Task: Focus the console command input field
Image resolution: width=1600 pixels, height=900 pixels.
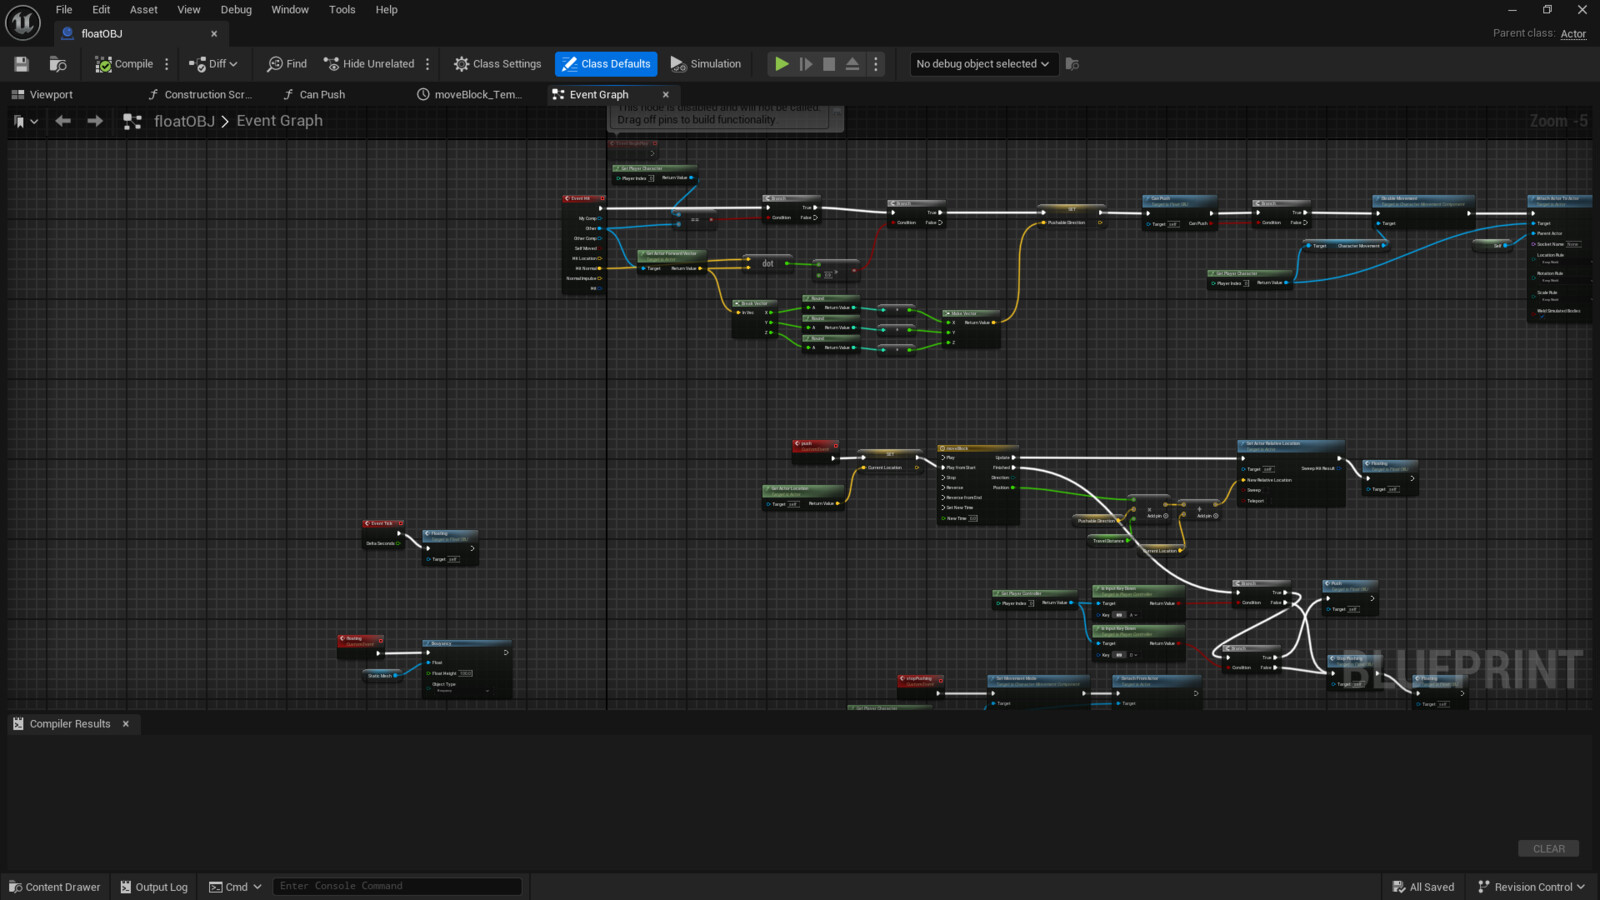Action: point(397,887)
